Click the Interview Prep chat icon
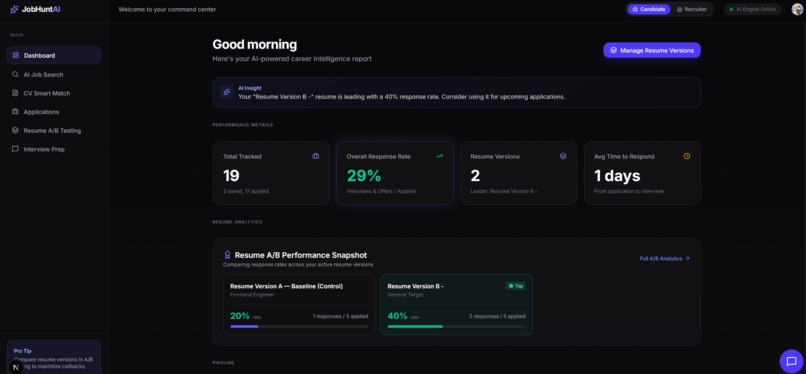This screenshot has width=806, height=374. (x=15, y=149)
